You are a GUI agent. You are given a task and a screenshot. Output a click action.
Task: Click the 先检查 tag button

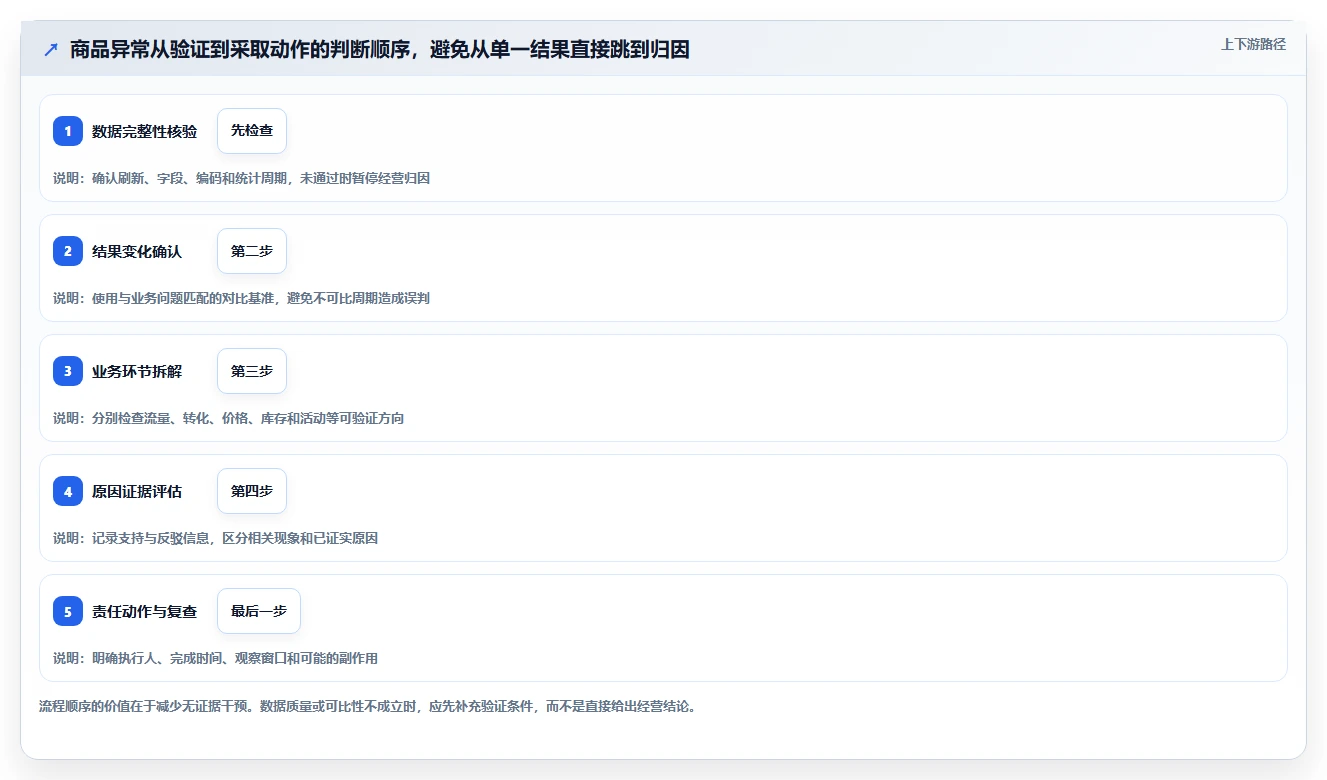click(252, 131)
